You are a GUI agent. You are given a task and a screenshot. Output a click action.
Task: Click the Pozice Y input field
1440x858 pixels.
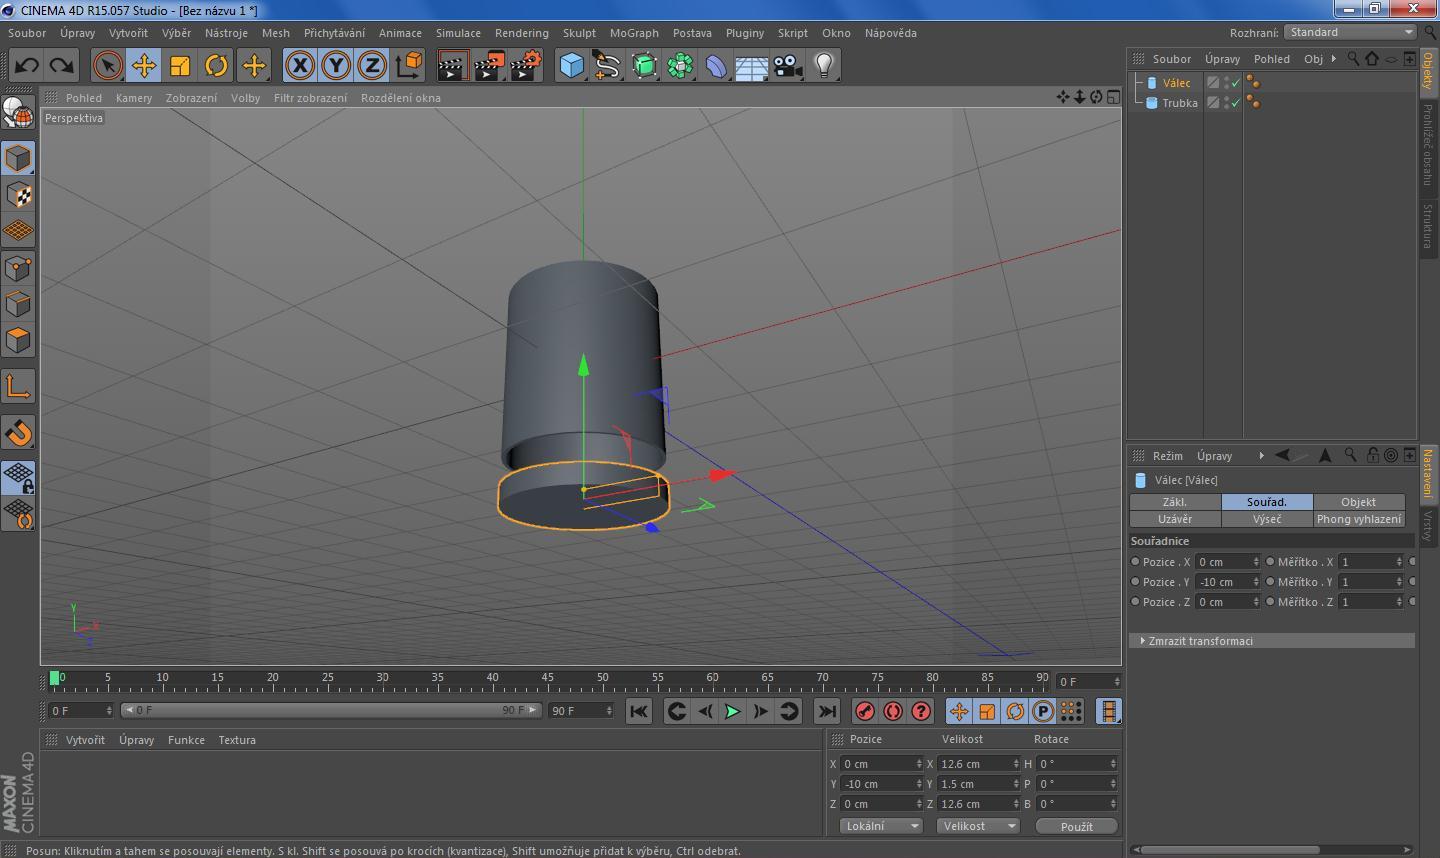pos(1222,582)
